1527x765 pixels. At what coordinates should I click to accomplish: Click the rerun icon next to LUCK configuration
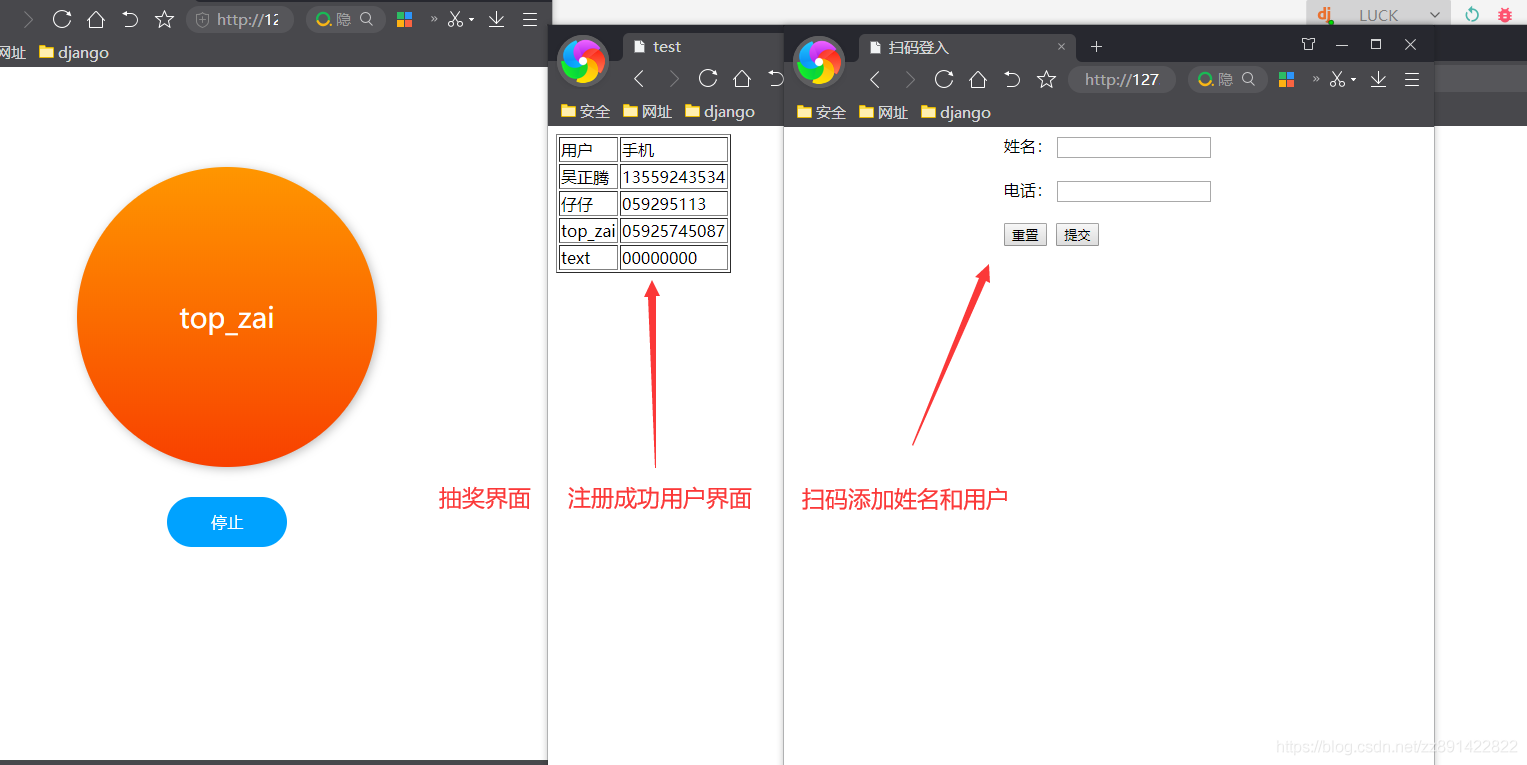[x=1470, y=14]
